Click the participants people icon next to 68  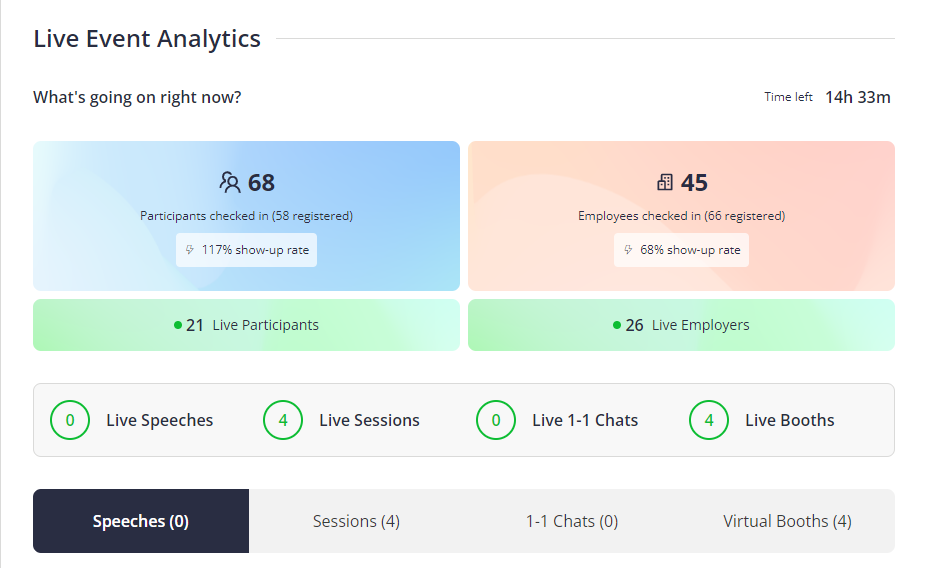[230, 183]
